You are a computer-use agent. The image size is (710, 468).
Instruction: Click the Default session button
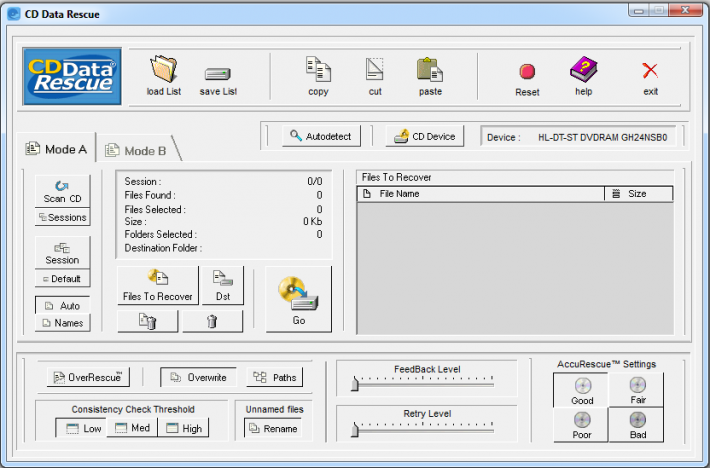click(62, 278)
